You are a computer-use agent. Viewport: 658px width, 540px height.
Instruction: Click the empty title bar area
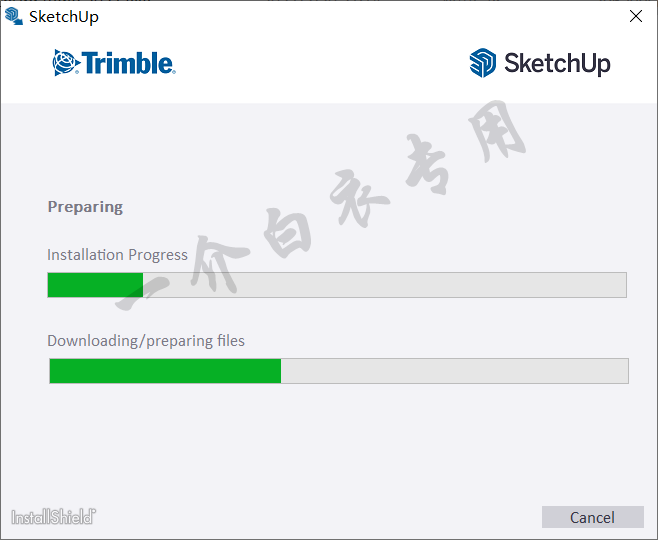point(350,16)
